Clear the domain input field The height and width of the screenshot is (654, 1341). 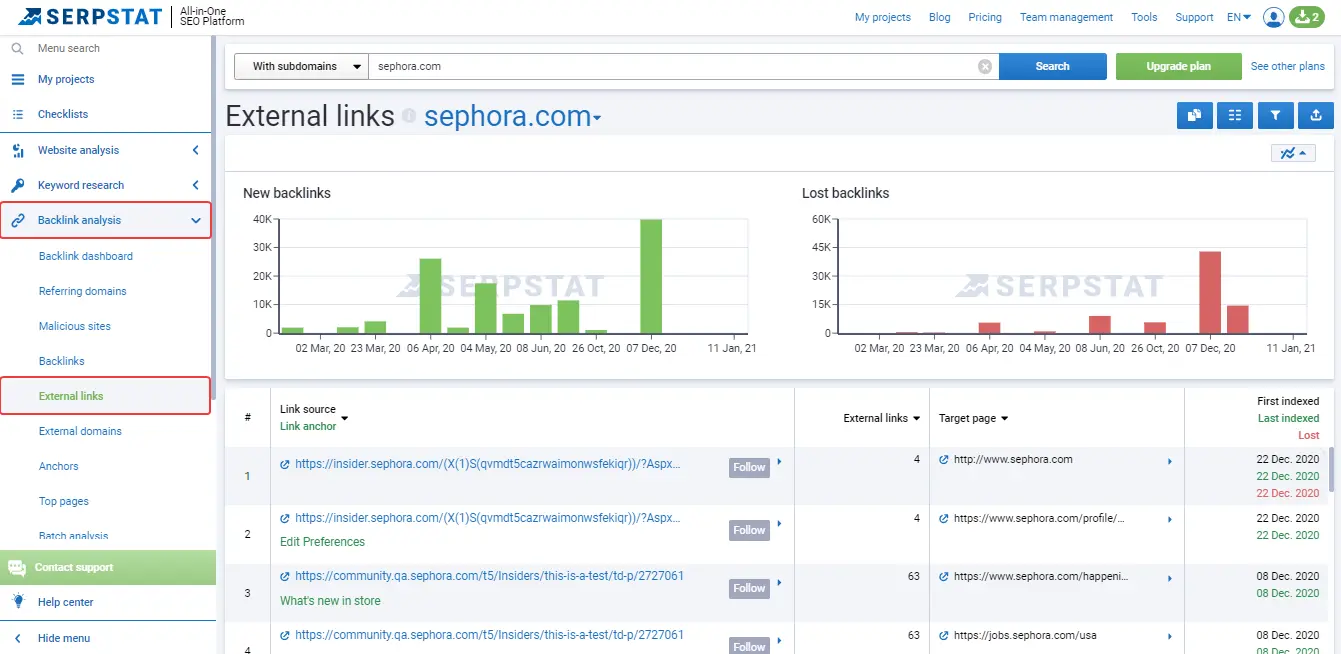pyautogui.click(x=985, y=66)
